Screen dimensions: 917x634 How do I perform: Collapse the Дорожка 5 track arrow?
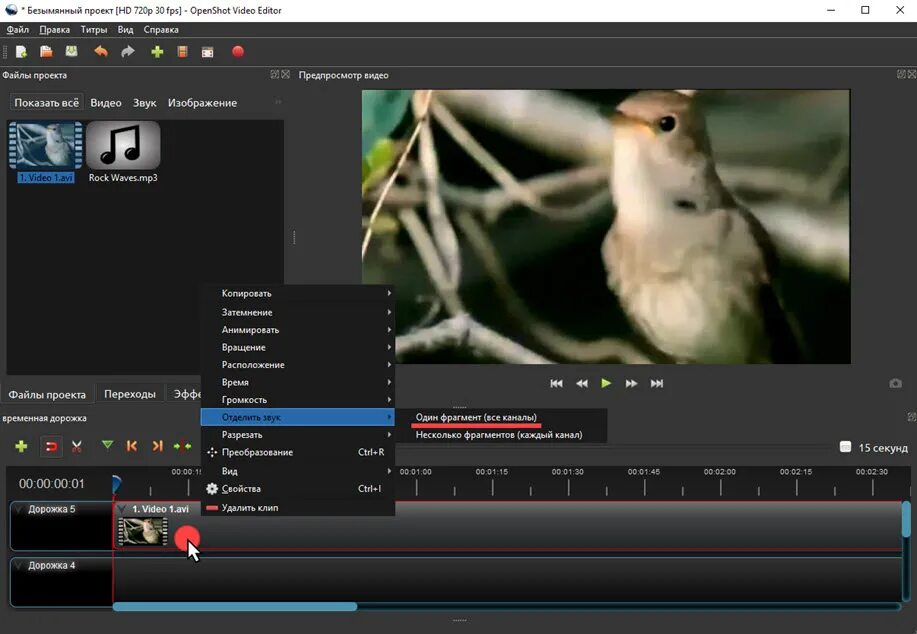pyautogui.click(x=19, y=509)
